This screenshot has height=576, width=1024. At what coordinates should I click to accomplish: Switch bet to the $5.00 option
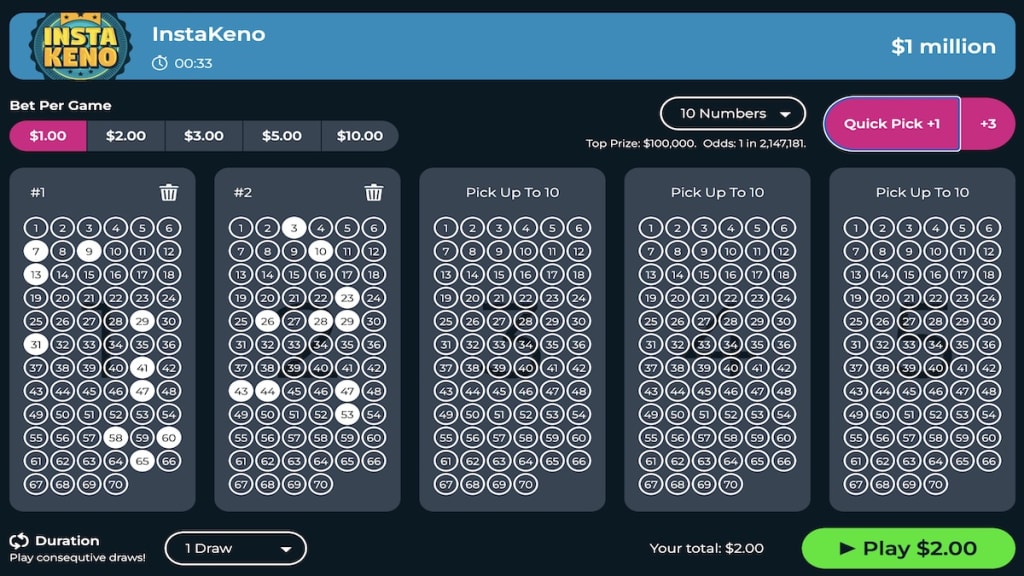coord(282,134)
